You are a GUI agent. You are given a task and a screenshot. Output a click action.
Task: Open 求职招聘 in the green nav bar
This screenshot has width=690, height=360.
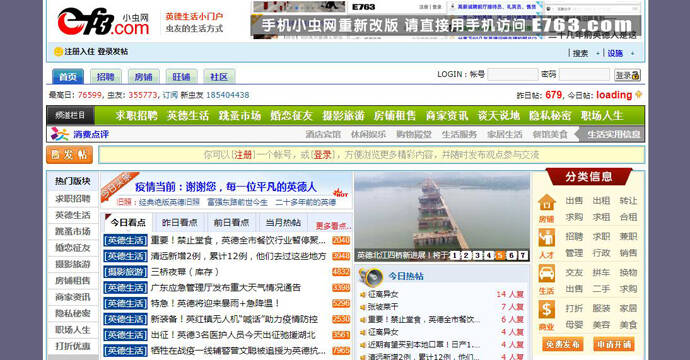point(136,115)
